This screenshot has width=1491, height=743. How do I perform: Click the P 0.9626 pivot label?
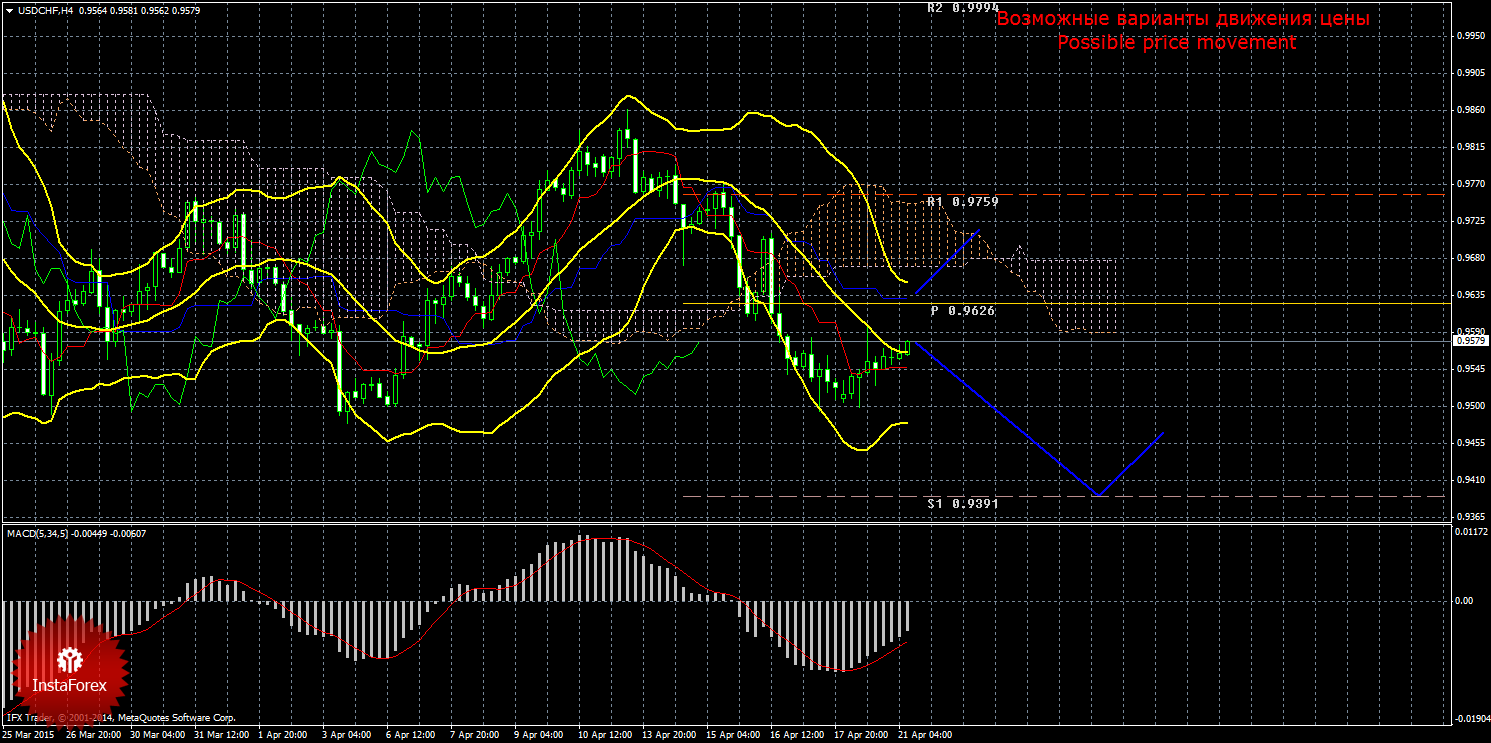[962, 311]
